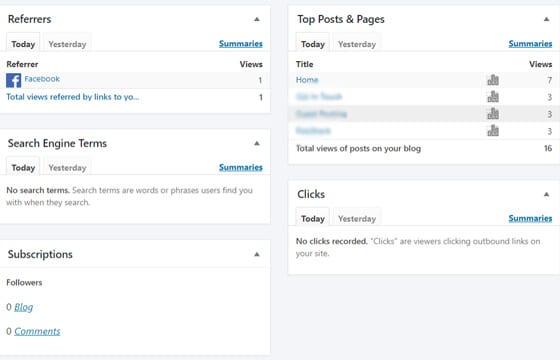
Task: Switch Clicks panel to Yesterday tab
Action: (357, 219)
